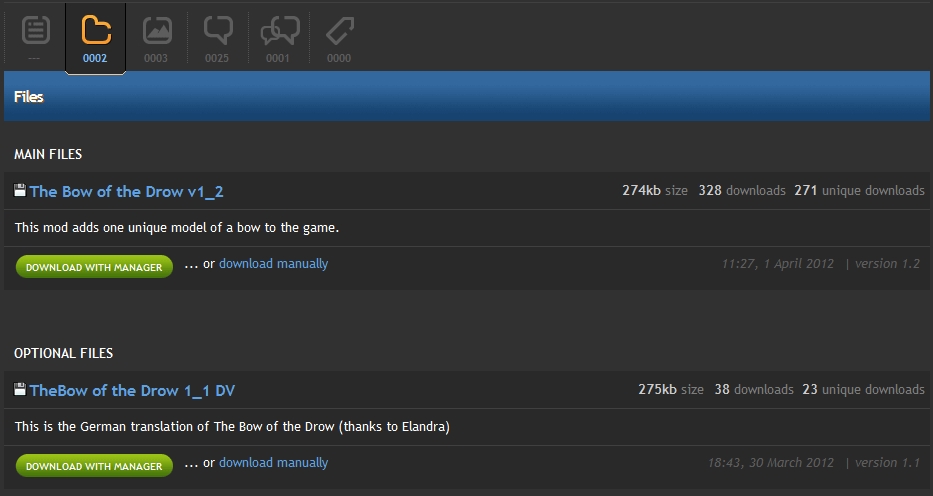Image resolution: width=933 pixels, height=496 pixels.
Task: Open the description tab icon
Action: (36, 30)
